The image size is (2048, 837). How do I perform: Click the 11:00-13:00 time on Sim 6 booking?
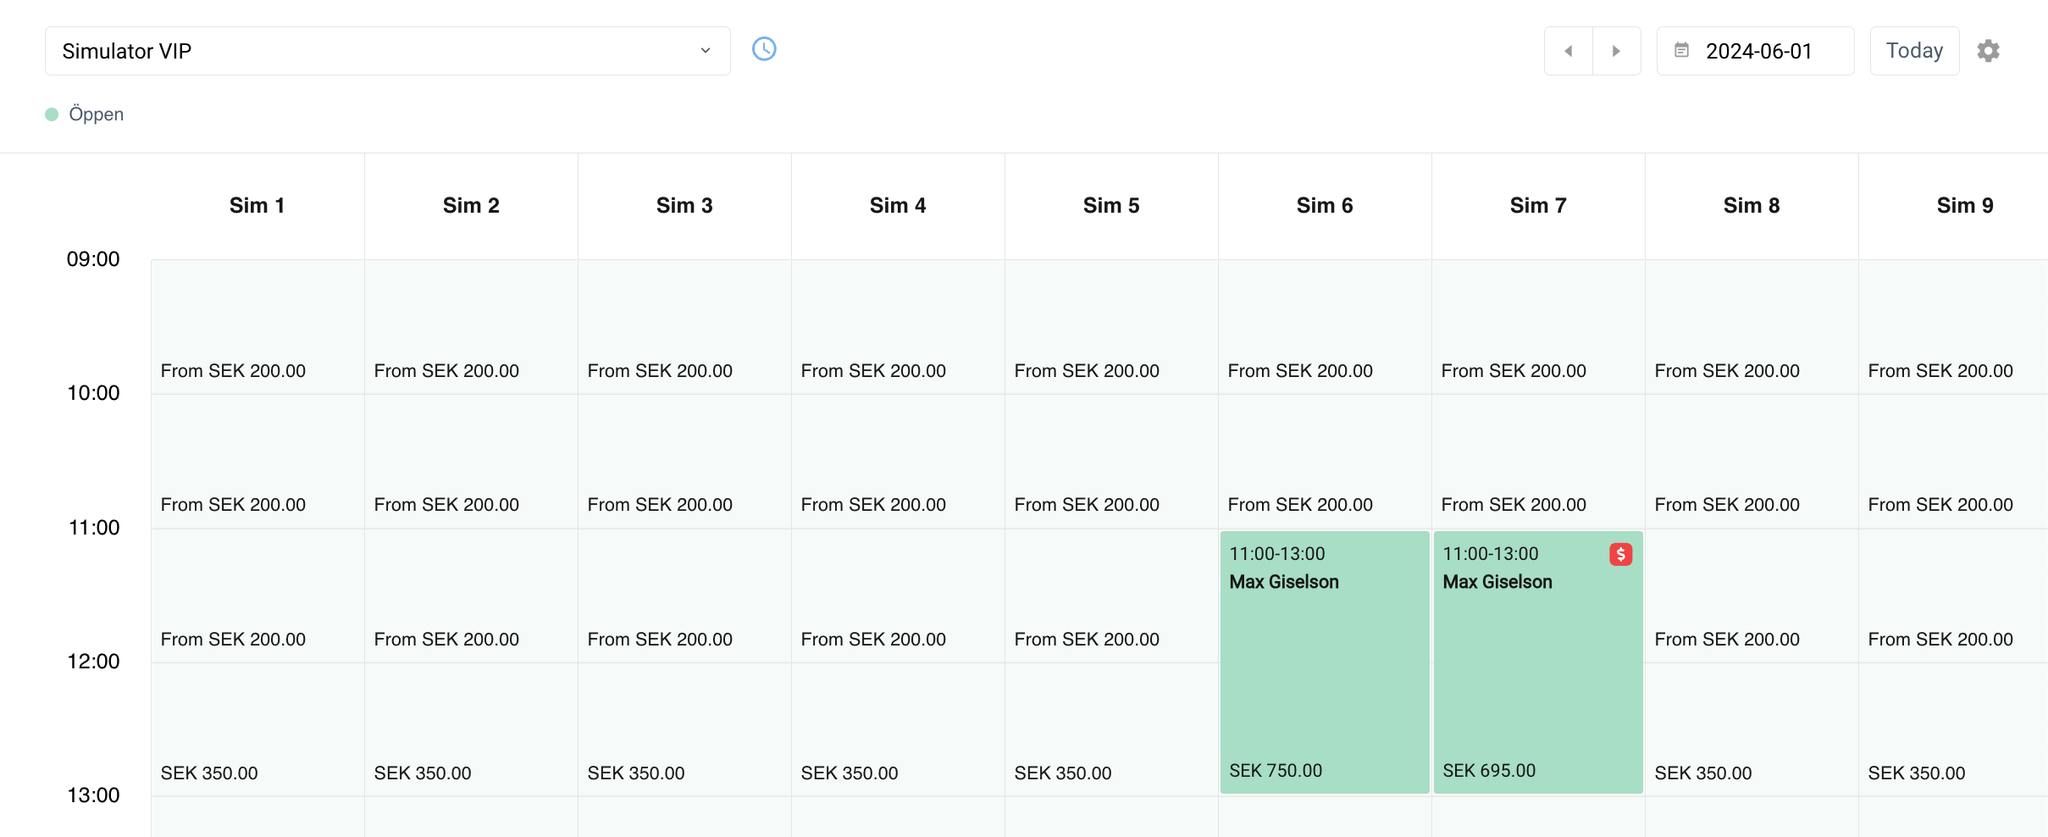coord(1277,554)
